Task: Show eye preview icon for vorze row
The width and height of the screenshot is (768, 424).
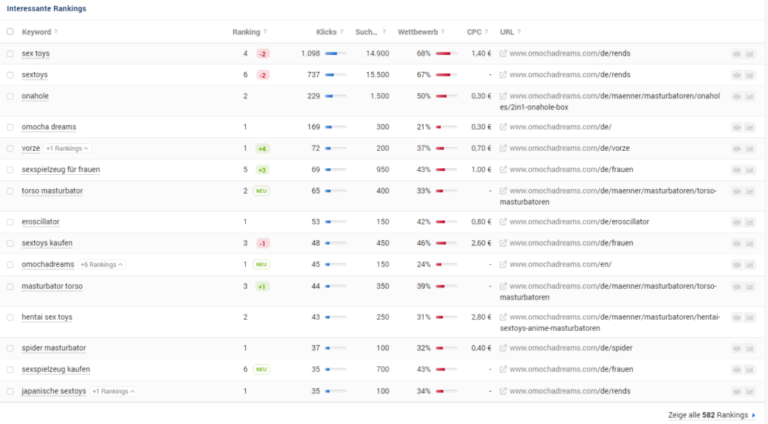Action: (x=737, y=149)
